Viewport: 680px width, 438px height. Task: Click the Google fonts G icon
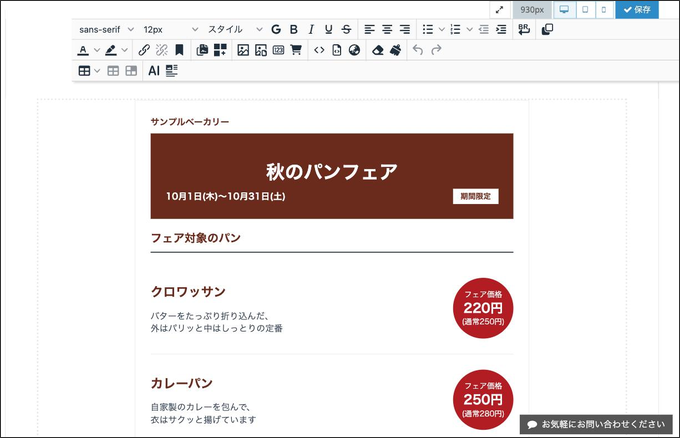coord(276,29)
